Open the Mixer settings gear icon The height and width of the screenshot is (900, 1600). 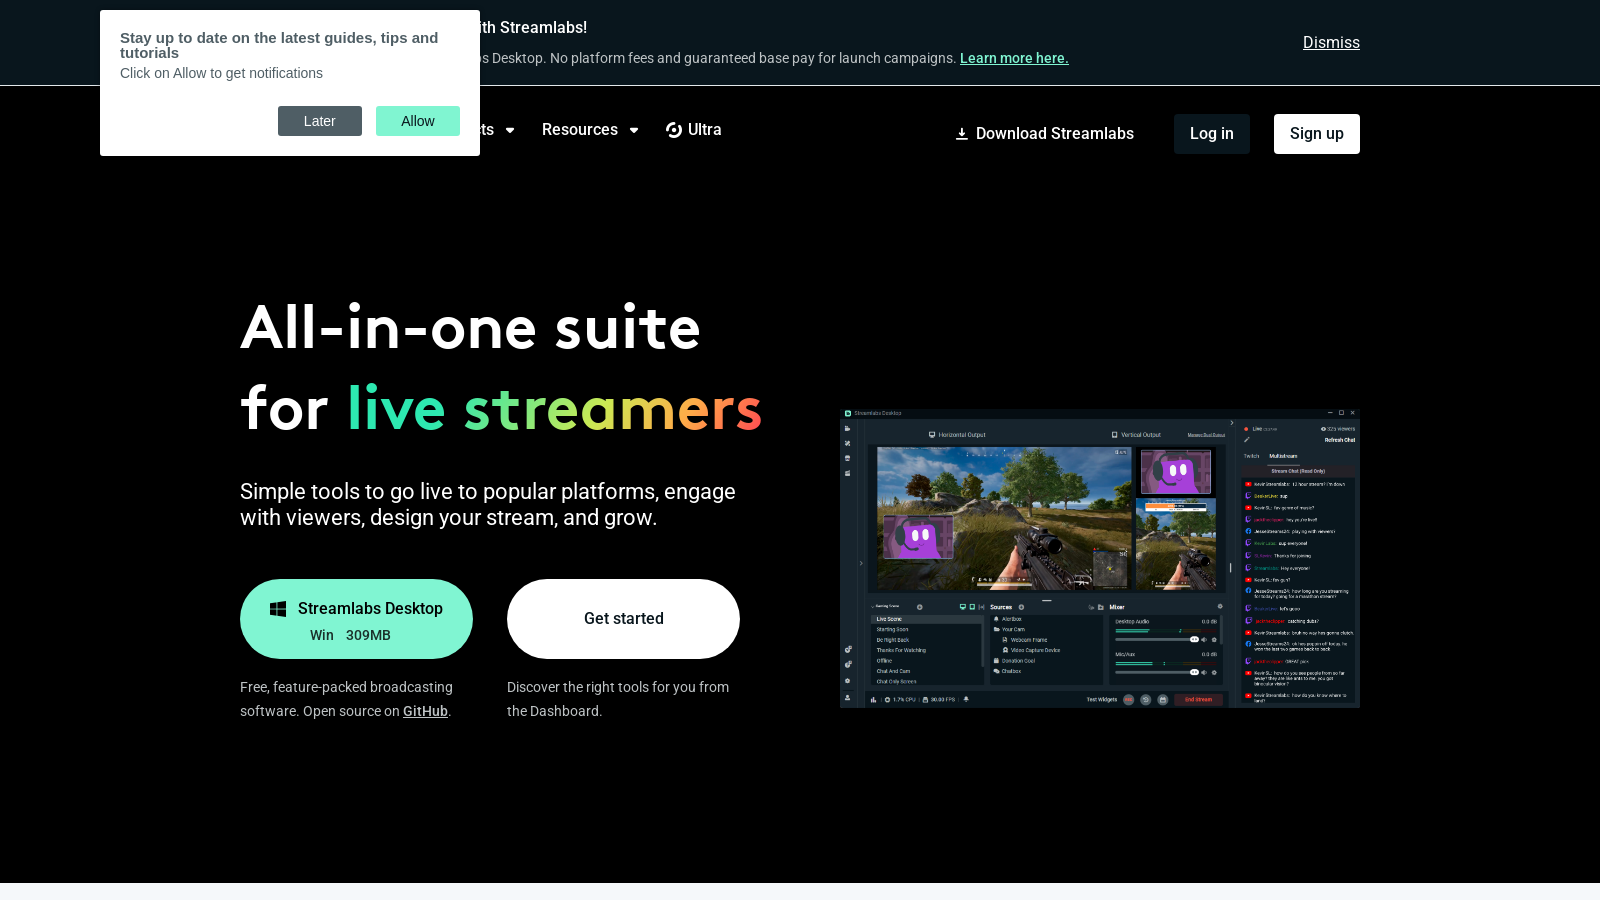coord(1220,606)
